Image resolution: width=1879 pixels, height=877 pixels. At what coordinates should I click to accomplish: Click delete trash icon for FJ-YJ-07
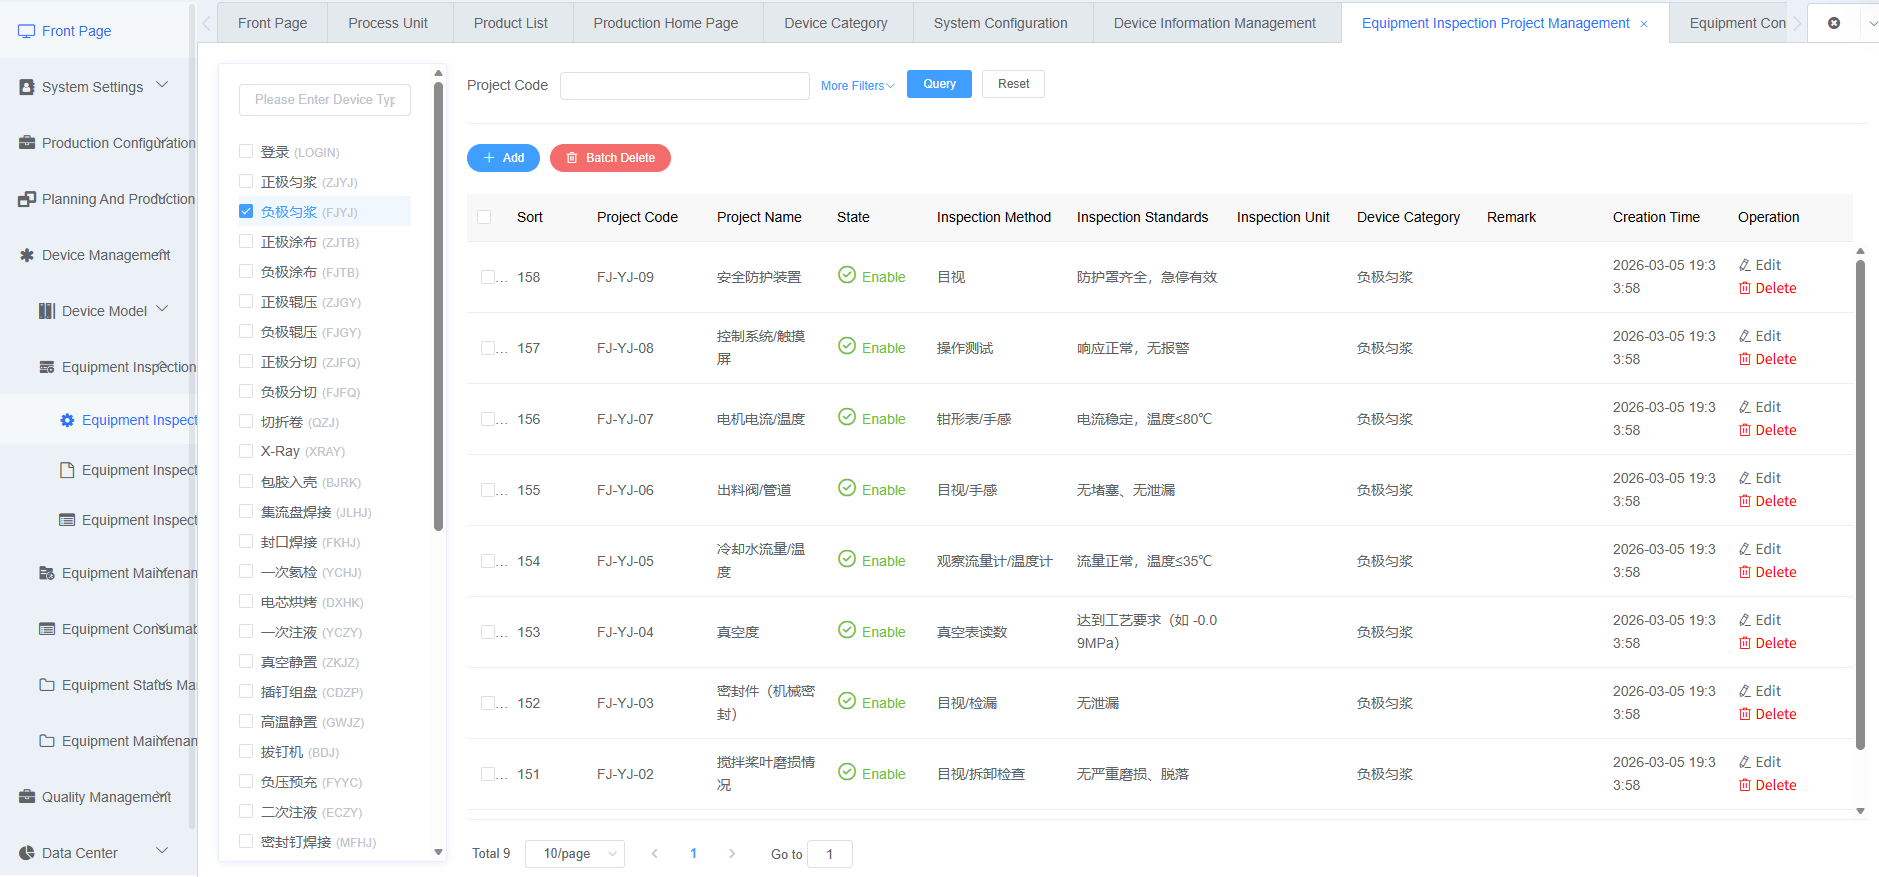[1745, 430]
